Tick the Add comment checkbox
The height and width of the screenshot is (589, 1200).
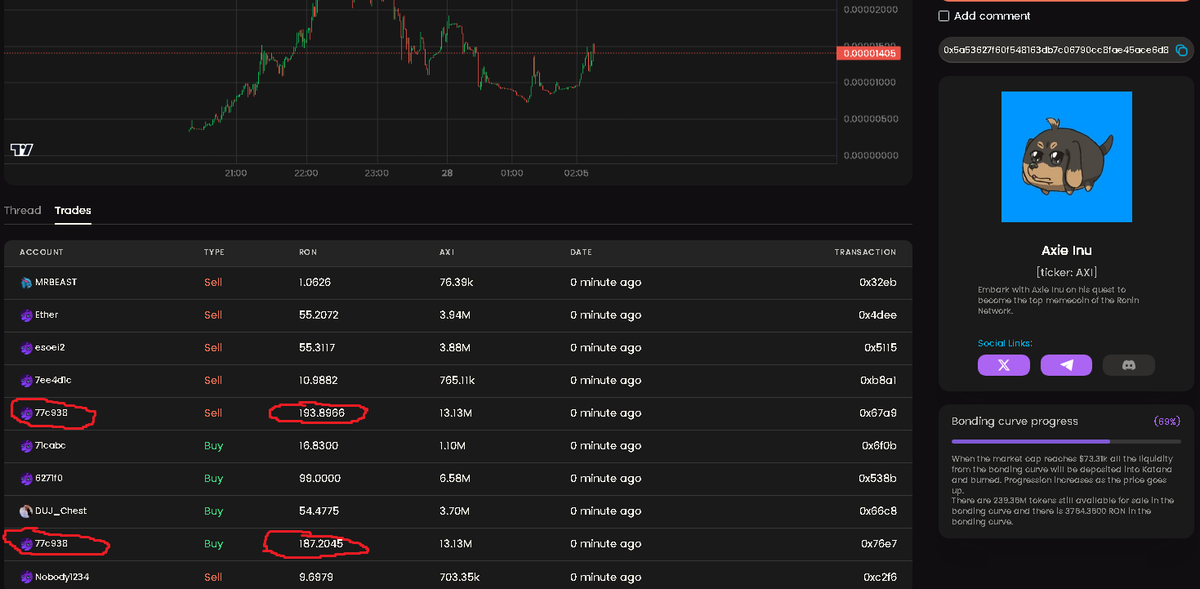click(x=944, y=16)
